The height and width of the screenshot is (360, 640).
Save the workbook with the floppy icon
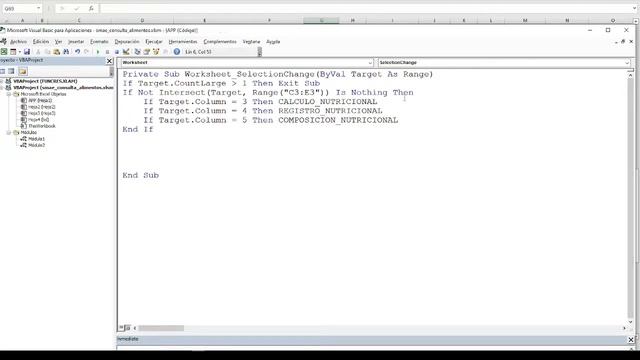click(x=27, y=52)
